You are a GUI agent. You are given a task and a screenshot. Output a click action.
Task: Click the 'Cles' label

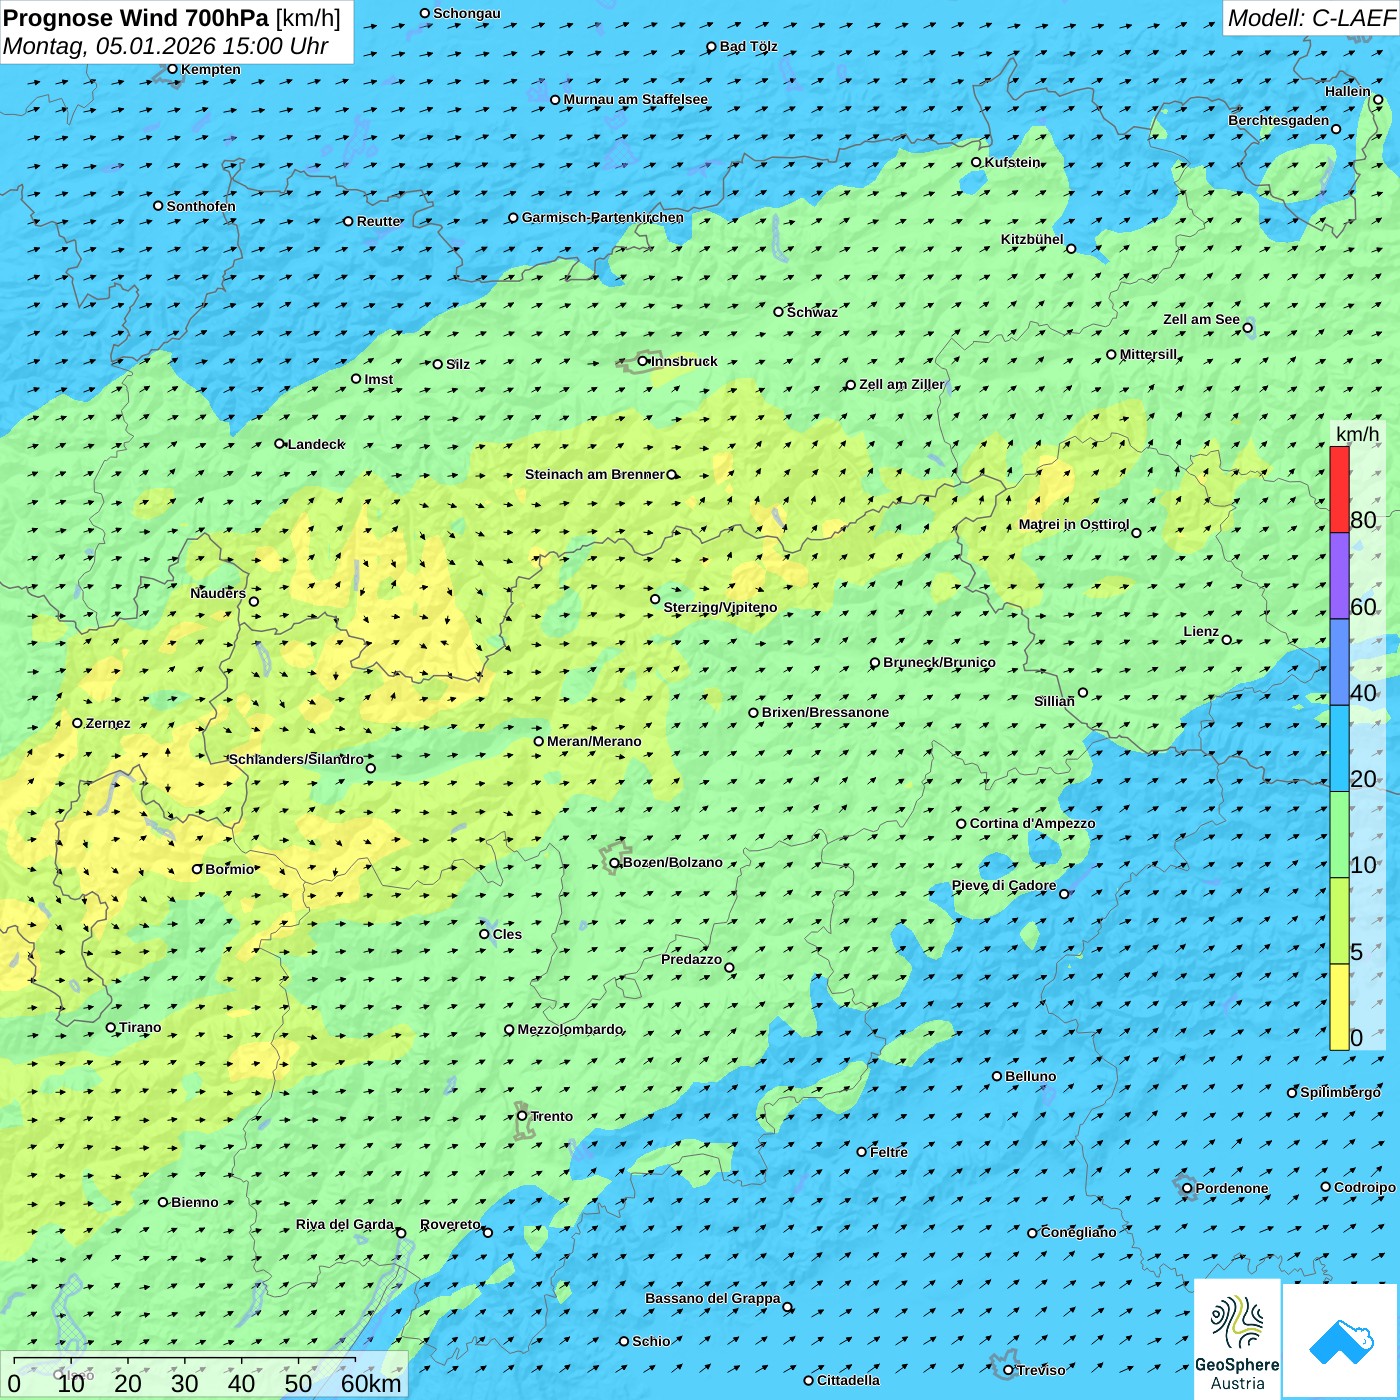(x=507, y=934)
